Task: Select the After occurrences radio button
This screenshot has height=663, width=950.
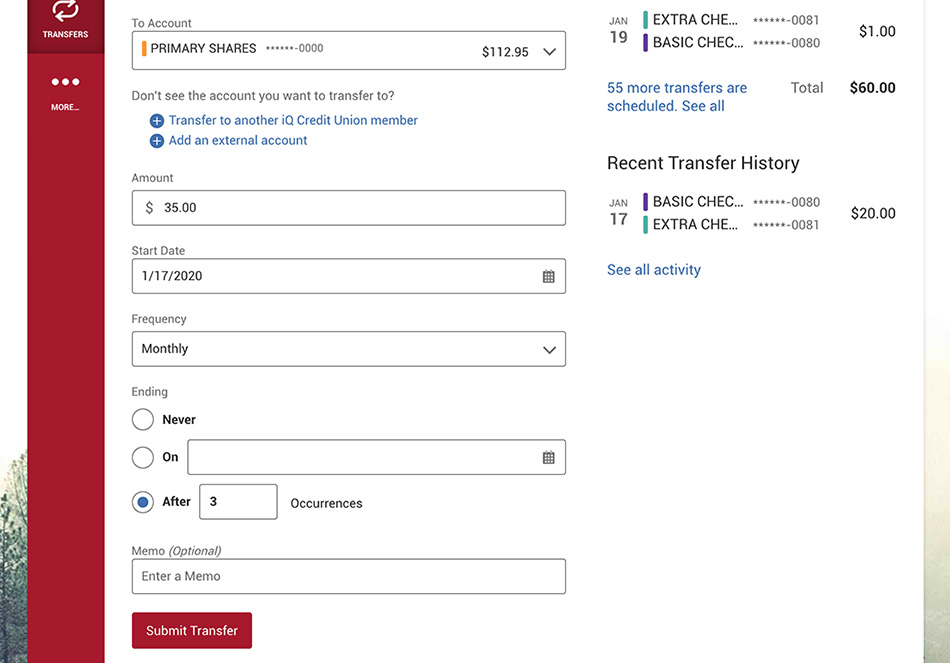Action: point(143,502)
